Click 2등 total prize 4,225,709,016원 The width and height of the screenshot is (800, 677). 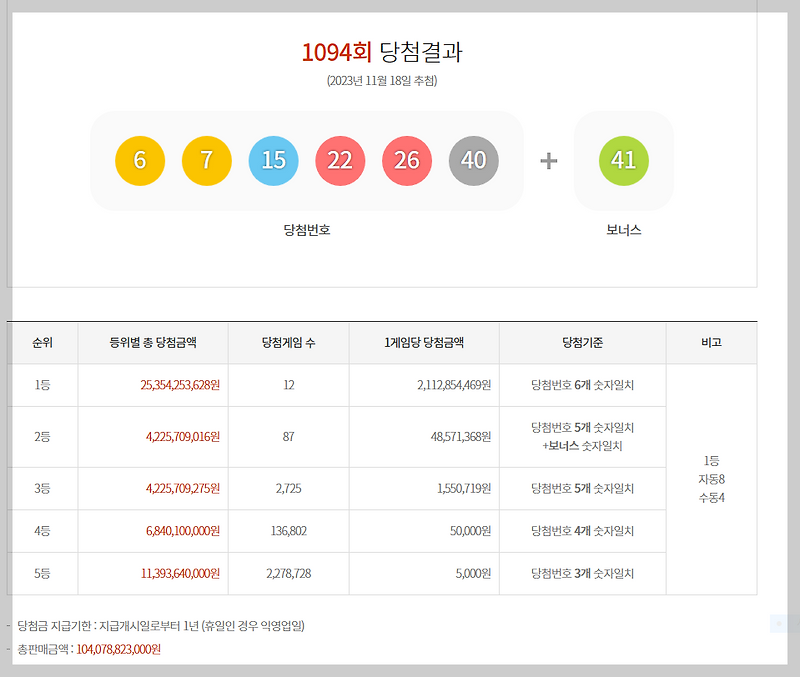click(183, 437)
